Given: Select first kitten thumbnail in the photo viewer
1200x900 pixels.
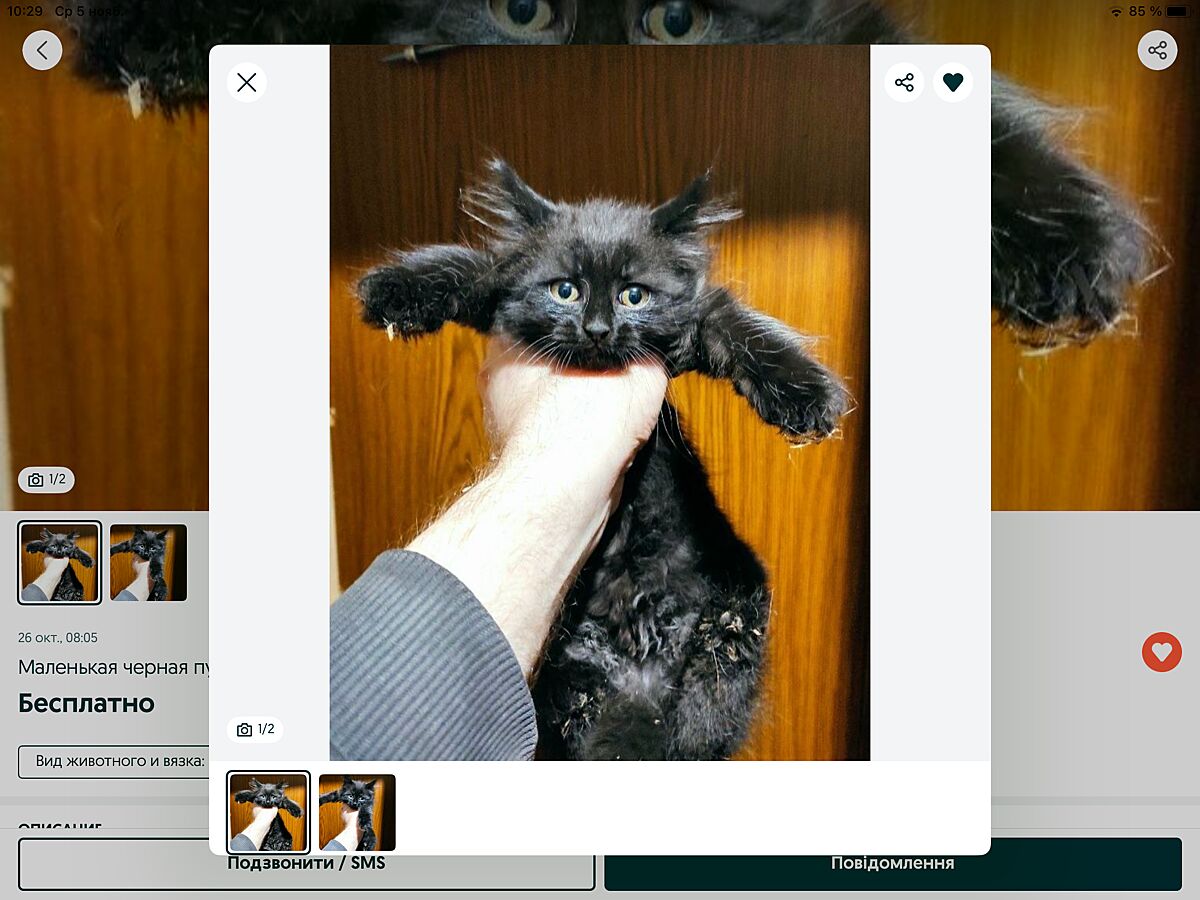Looking at the screenshot, I should [x=269, y=812].
